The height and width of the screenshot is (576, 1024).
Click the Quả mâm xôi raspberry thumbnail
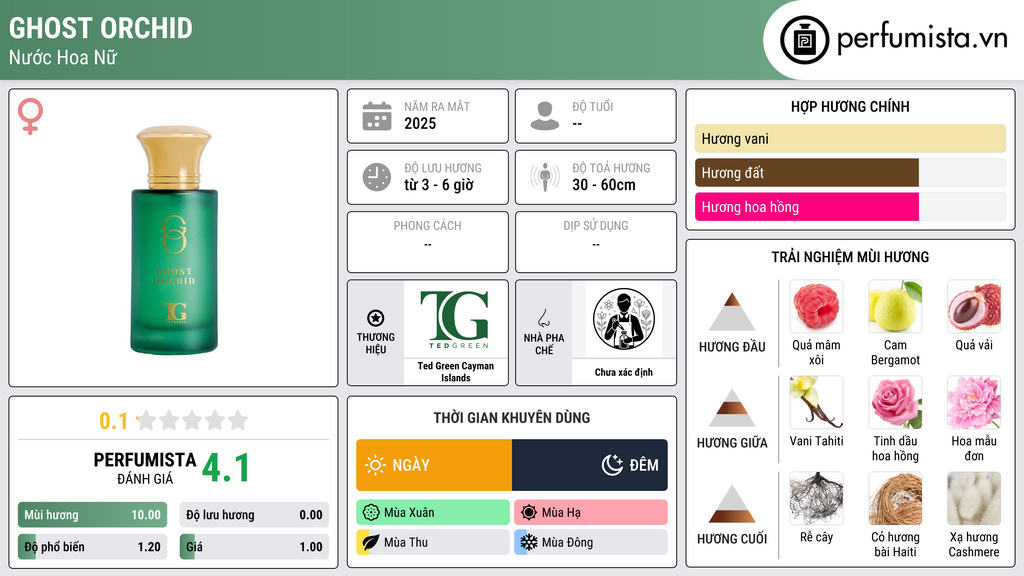[816, 306]
